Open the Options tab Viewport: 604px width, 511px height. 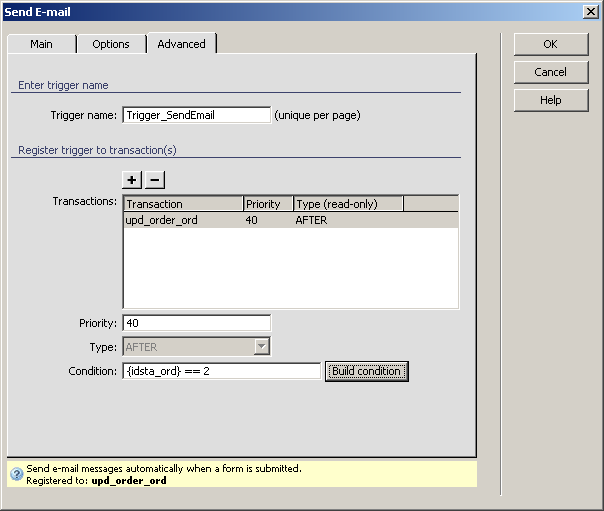tap(111, 44)
